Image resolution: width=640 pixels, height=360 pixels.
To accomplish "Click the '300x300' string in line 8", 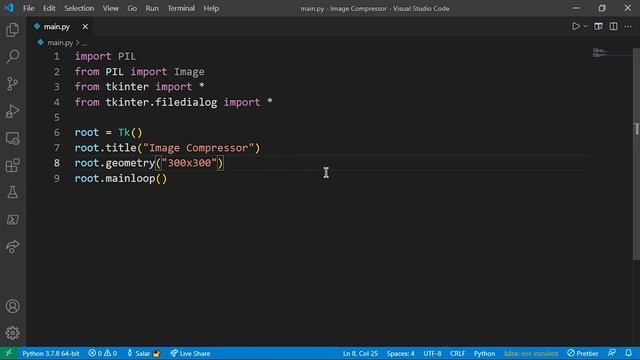I will click(x=189, y=163).
